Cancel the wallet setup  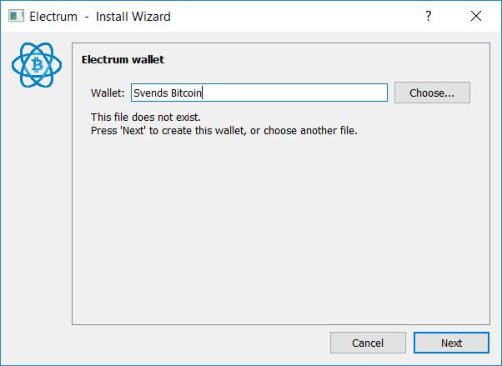click(x=368, y=343)
